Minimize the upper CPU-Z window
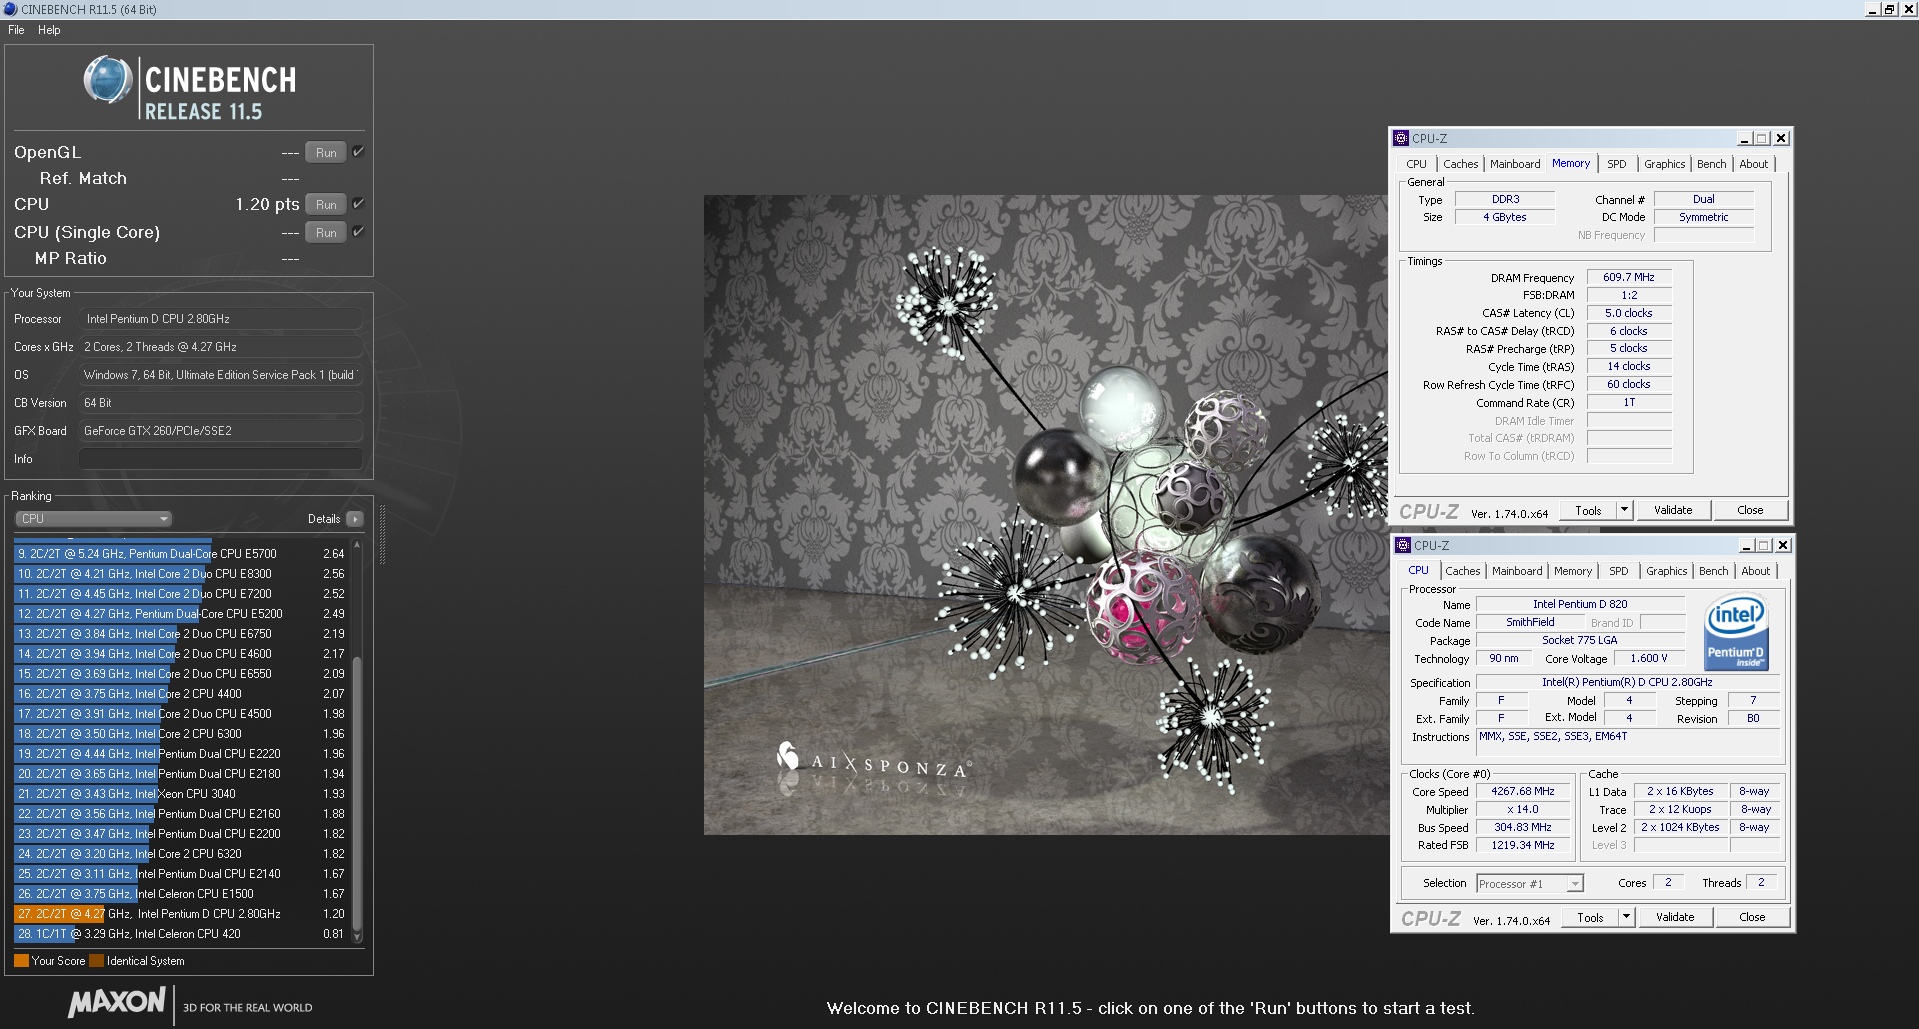Screen dimensions: 1919x1029 coord(1744,139)
